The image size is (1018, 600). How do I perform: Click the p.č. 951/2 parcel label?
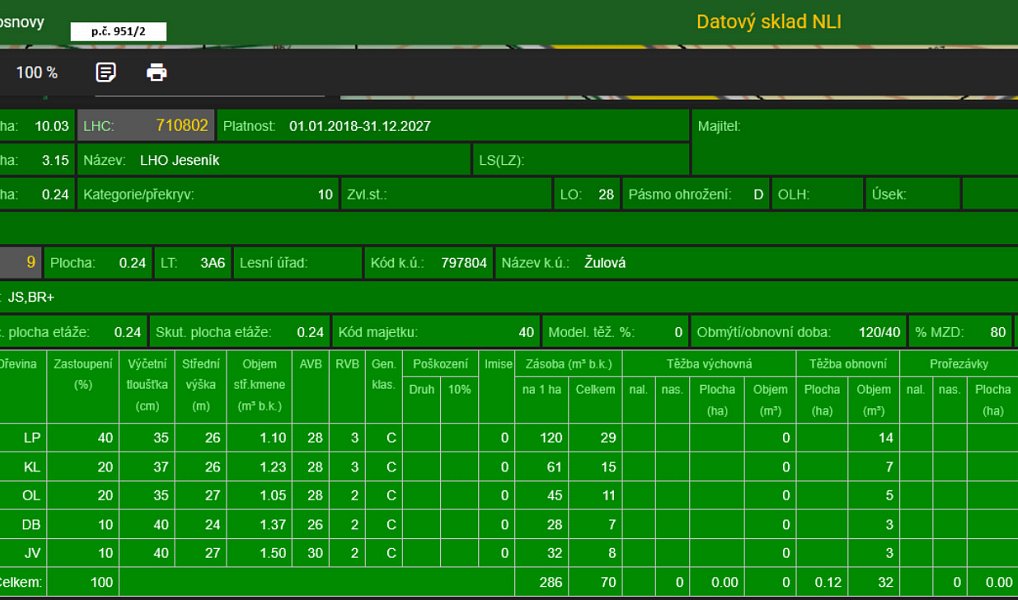[x=118, y=31]
